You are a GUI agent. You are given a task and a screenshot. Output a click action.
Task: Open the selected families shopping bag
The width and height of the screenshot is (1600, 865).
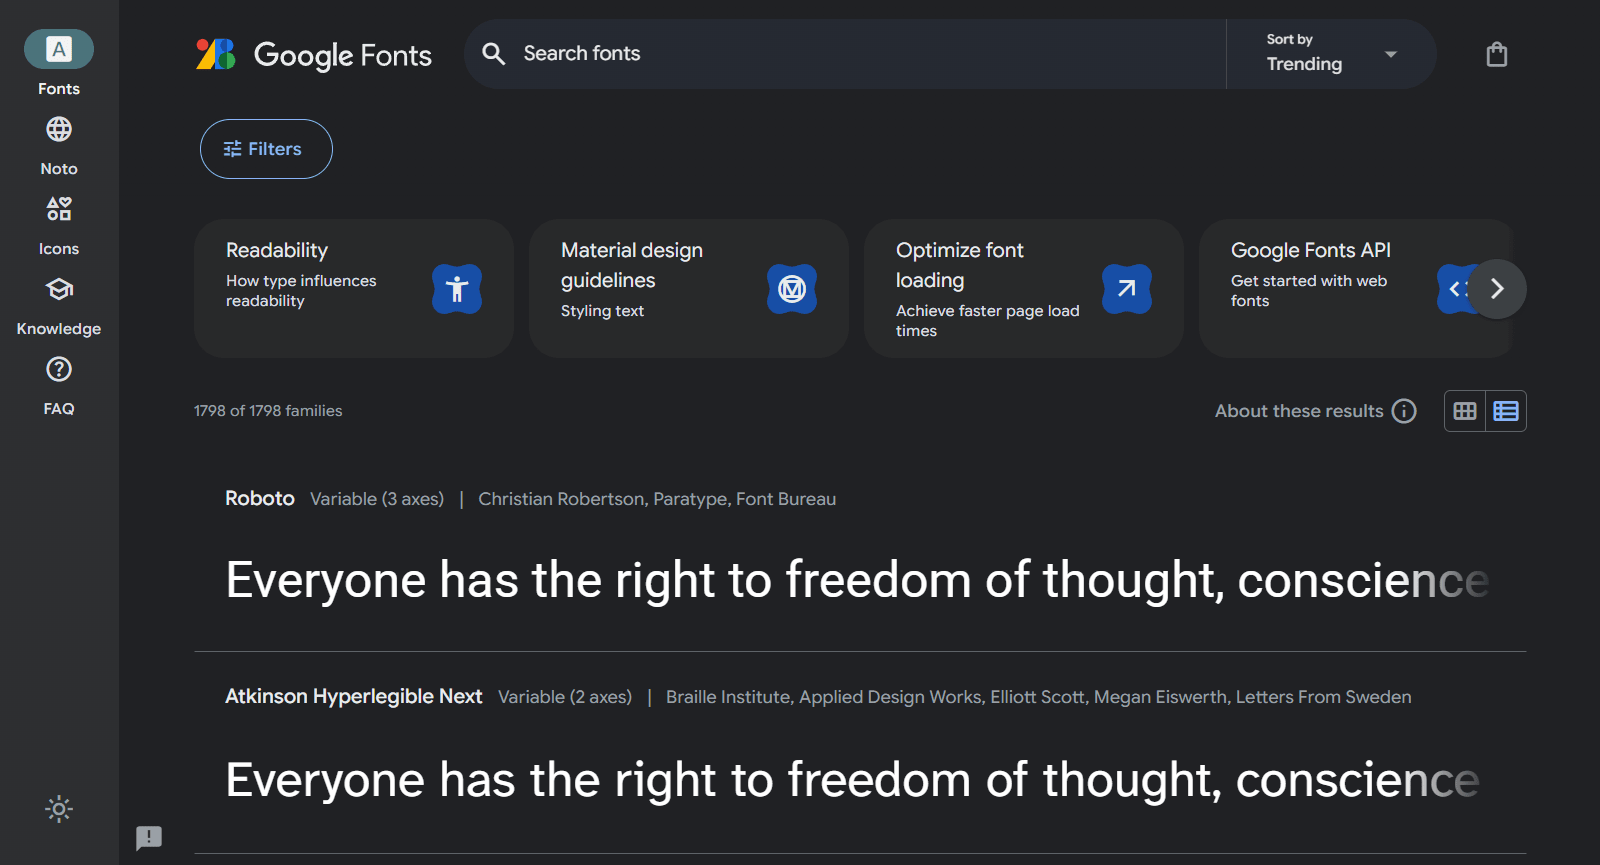pyautogui.click(x=1496, y=54)
